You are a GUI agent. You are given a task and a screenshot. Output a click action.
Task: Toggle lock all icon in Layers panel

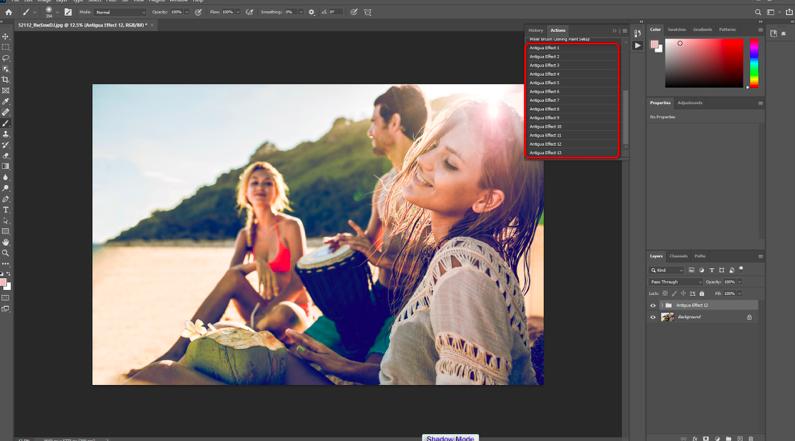pyautogui.click(x=702, y=293)
